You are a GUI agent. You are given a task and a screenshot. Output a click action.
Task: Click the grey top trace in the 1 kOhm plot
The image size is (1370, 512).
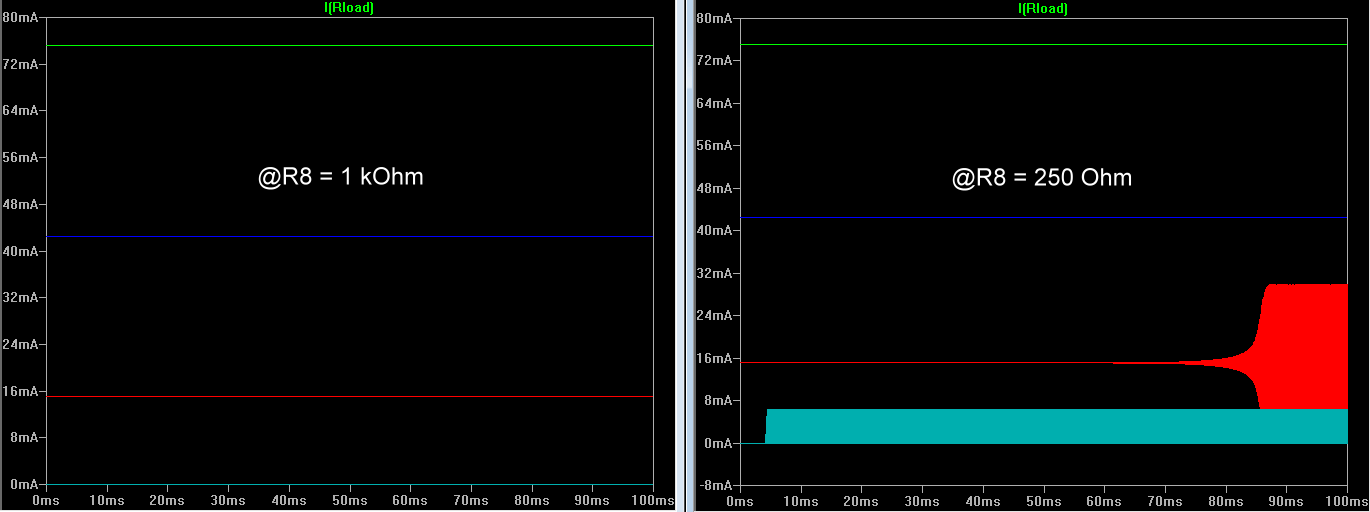(349, 45)
